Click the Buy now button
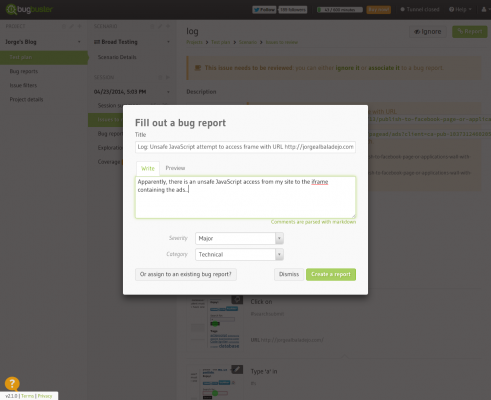 379,10
